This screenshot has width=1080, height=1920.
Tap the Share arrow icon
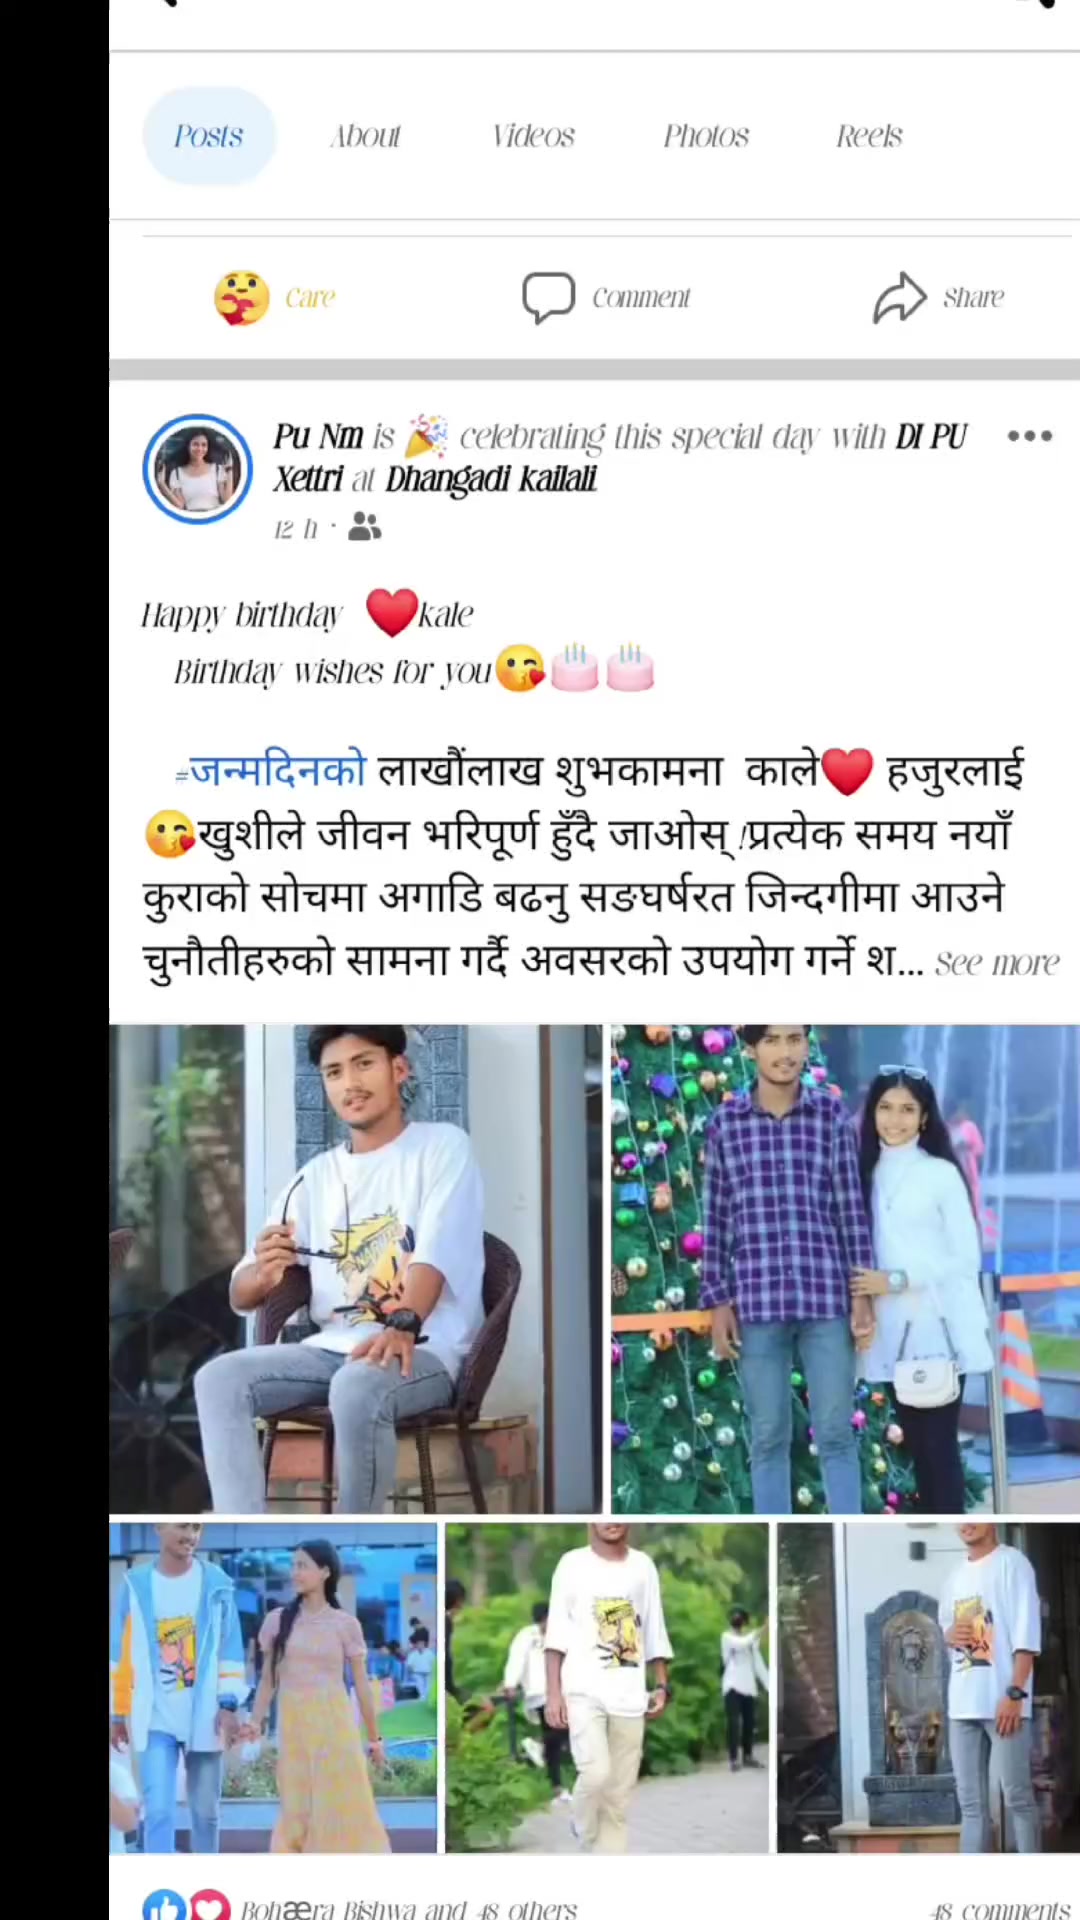(900, 298)
